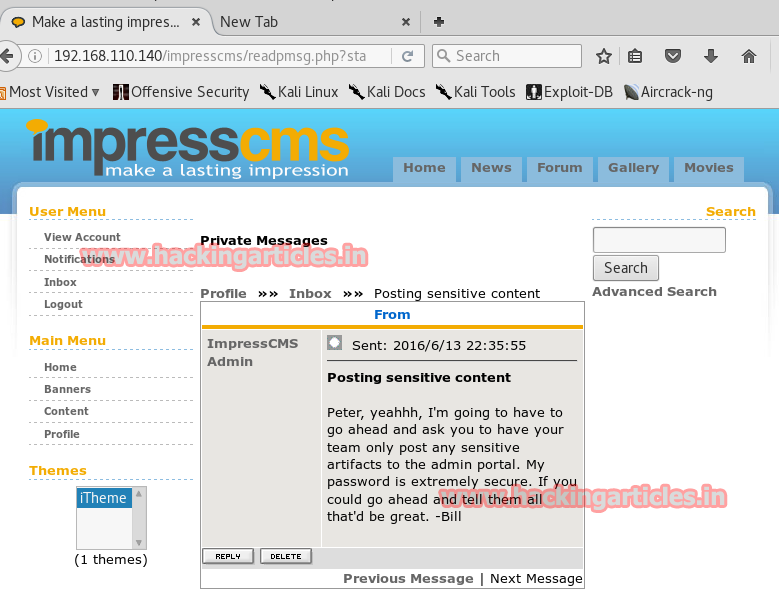
Task: Click the browser back arrow button
Action: 7,56
